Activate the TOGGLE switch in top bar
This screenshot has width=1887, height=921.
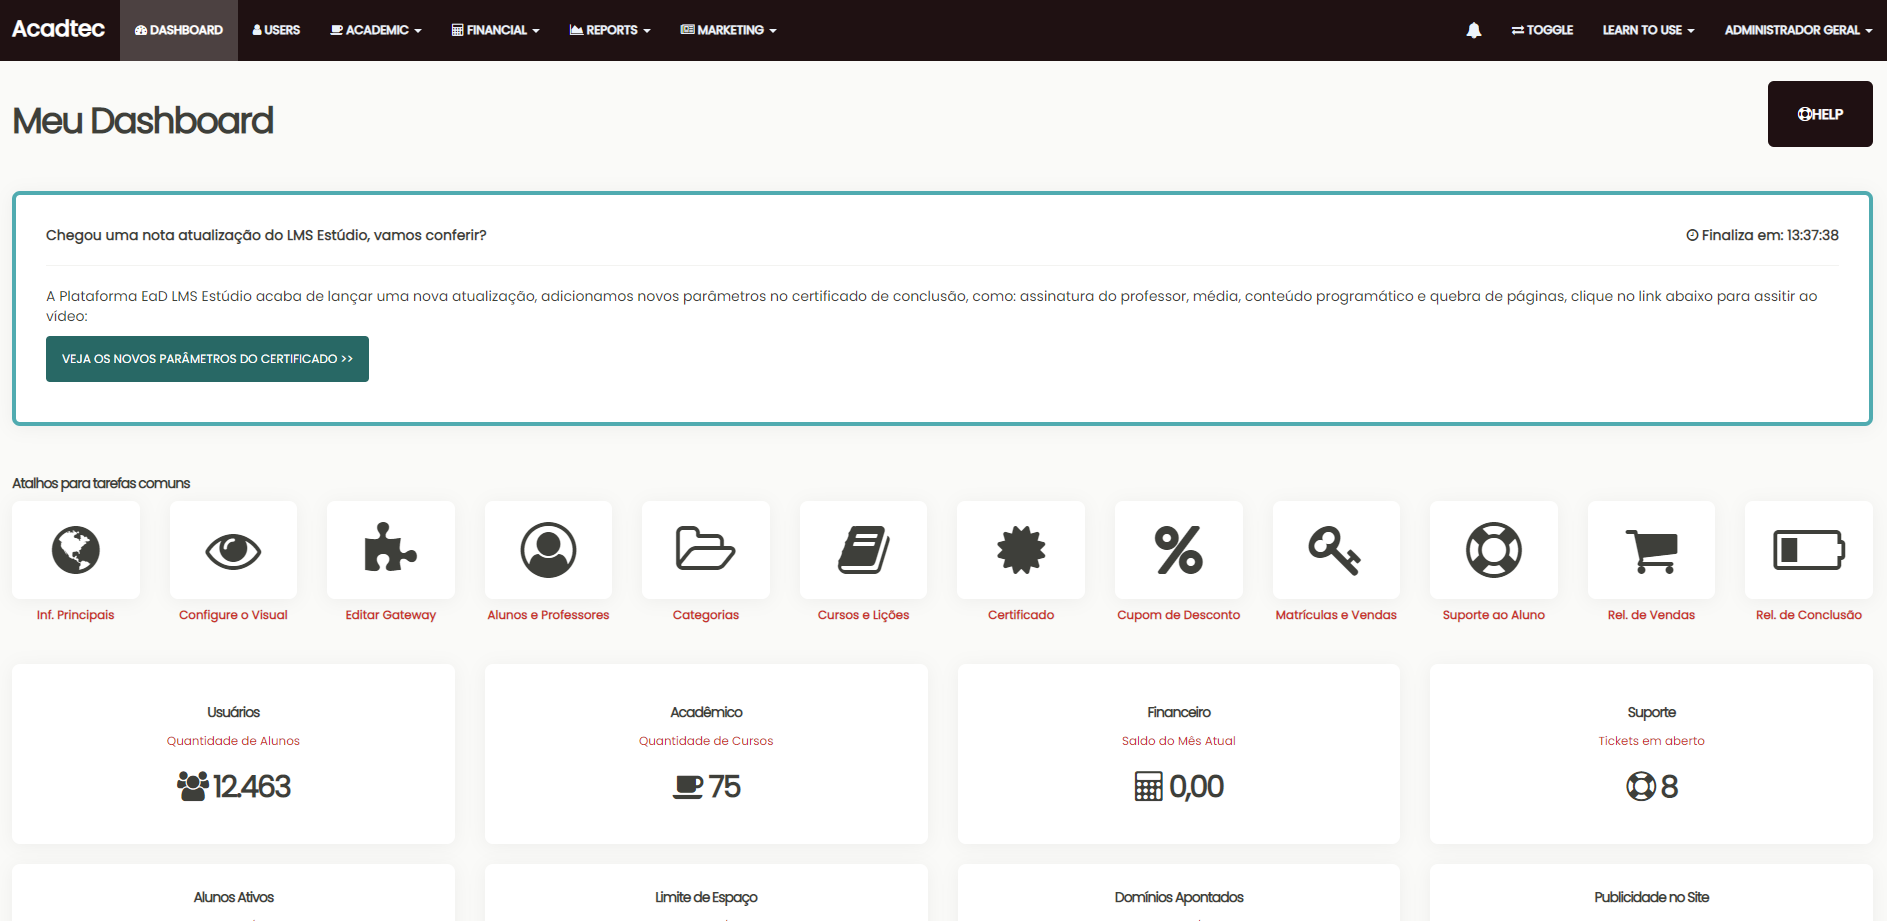(x=1541, y=30)
